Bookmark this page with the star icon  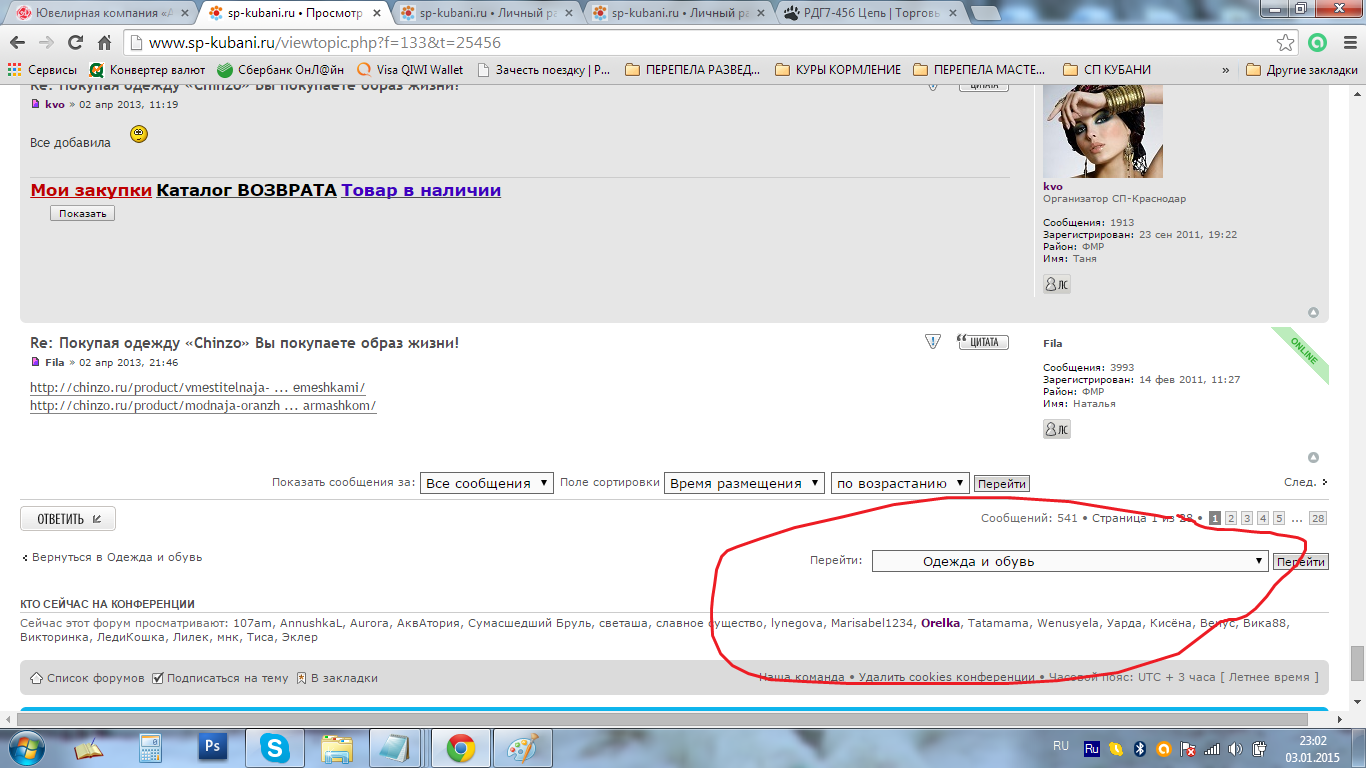[1286, 43]
